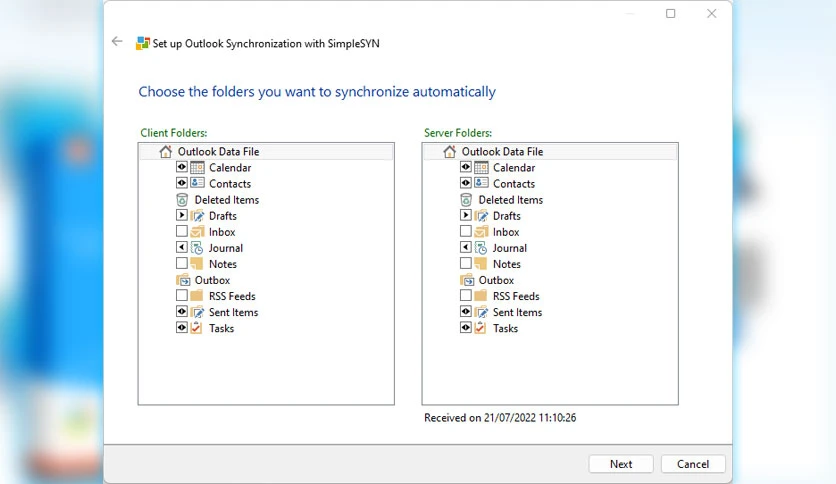836x484 pixels.
Task: Enable the client RSS Feeds checkbox
Action: (182, 295)
